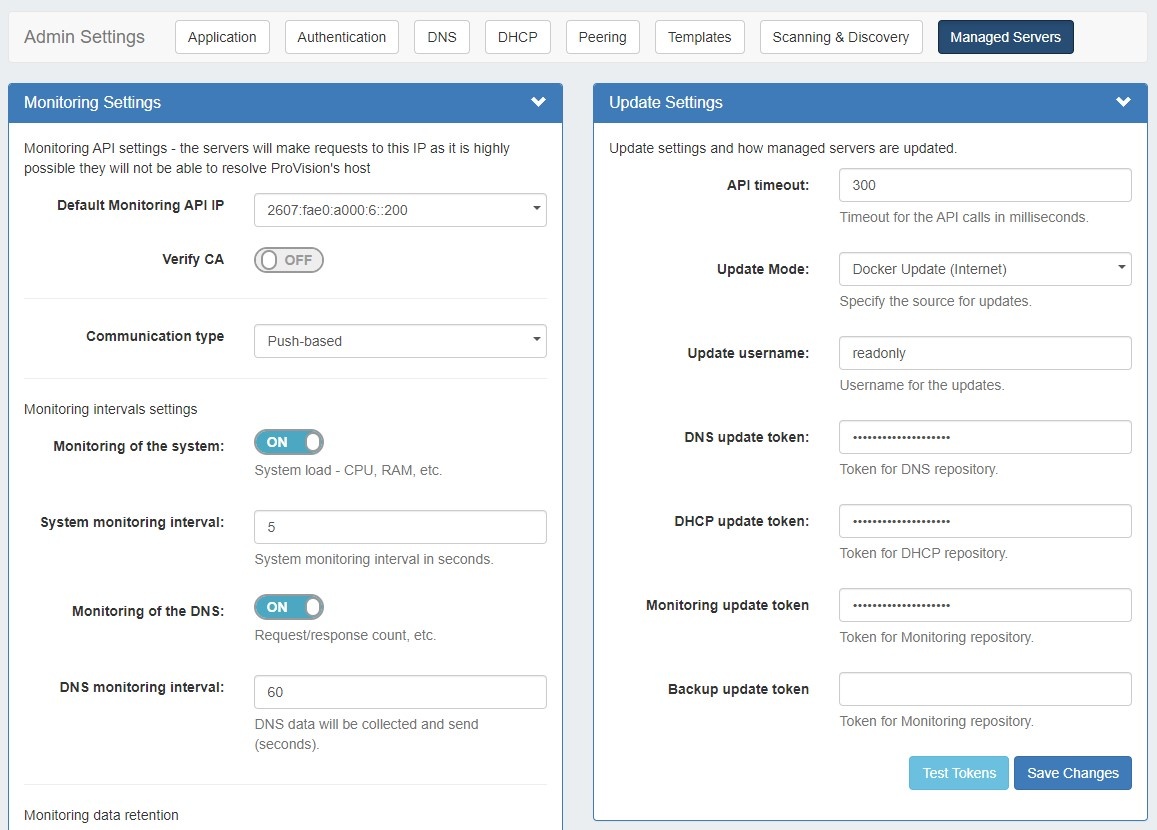The image size is (1157, 830).
Task: Click the API timeout input field
Action: [x=985, y=185]
